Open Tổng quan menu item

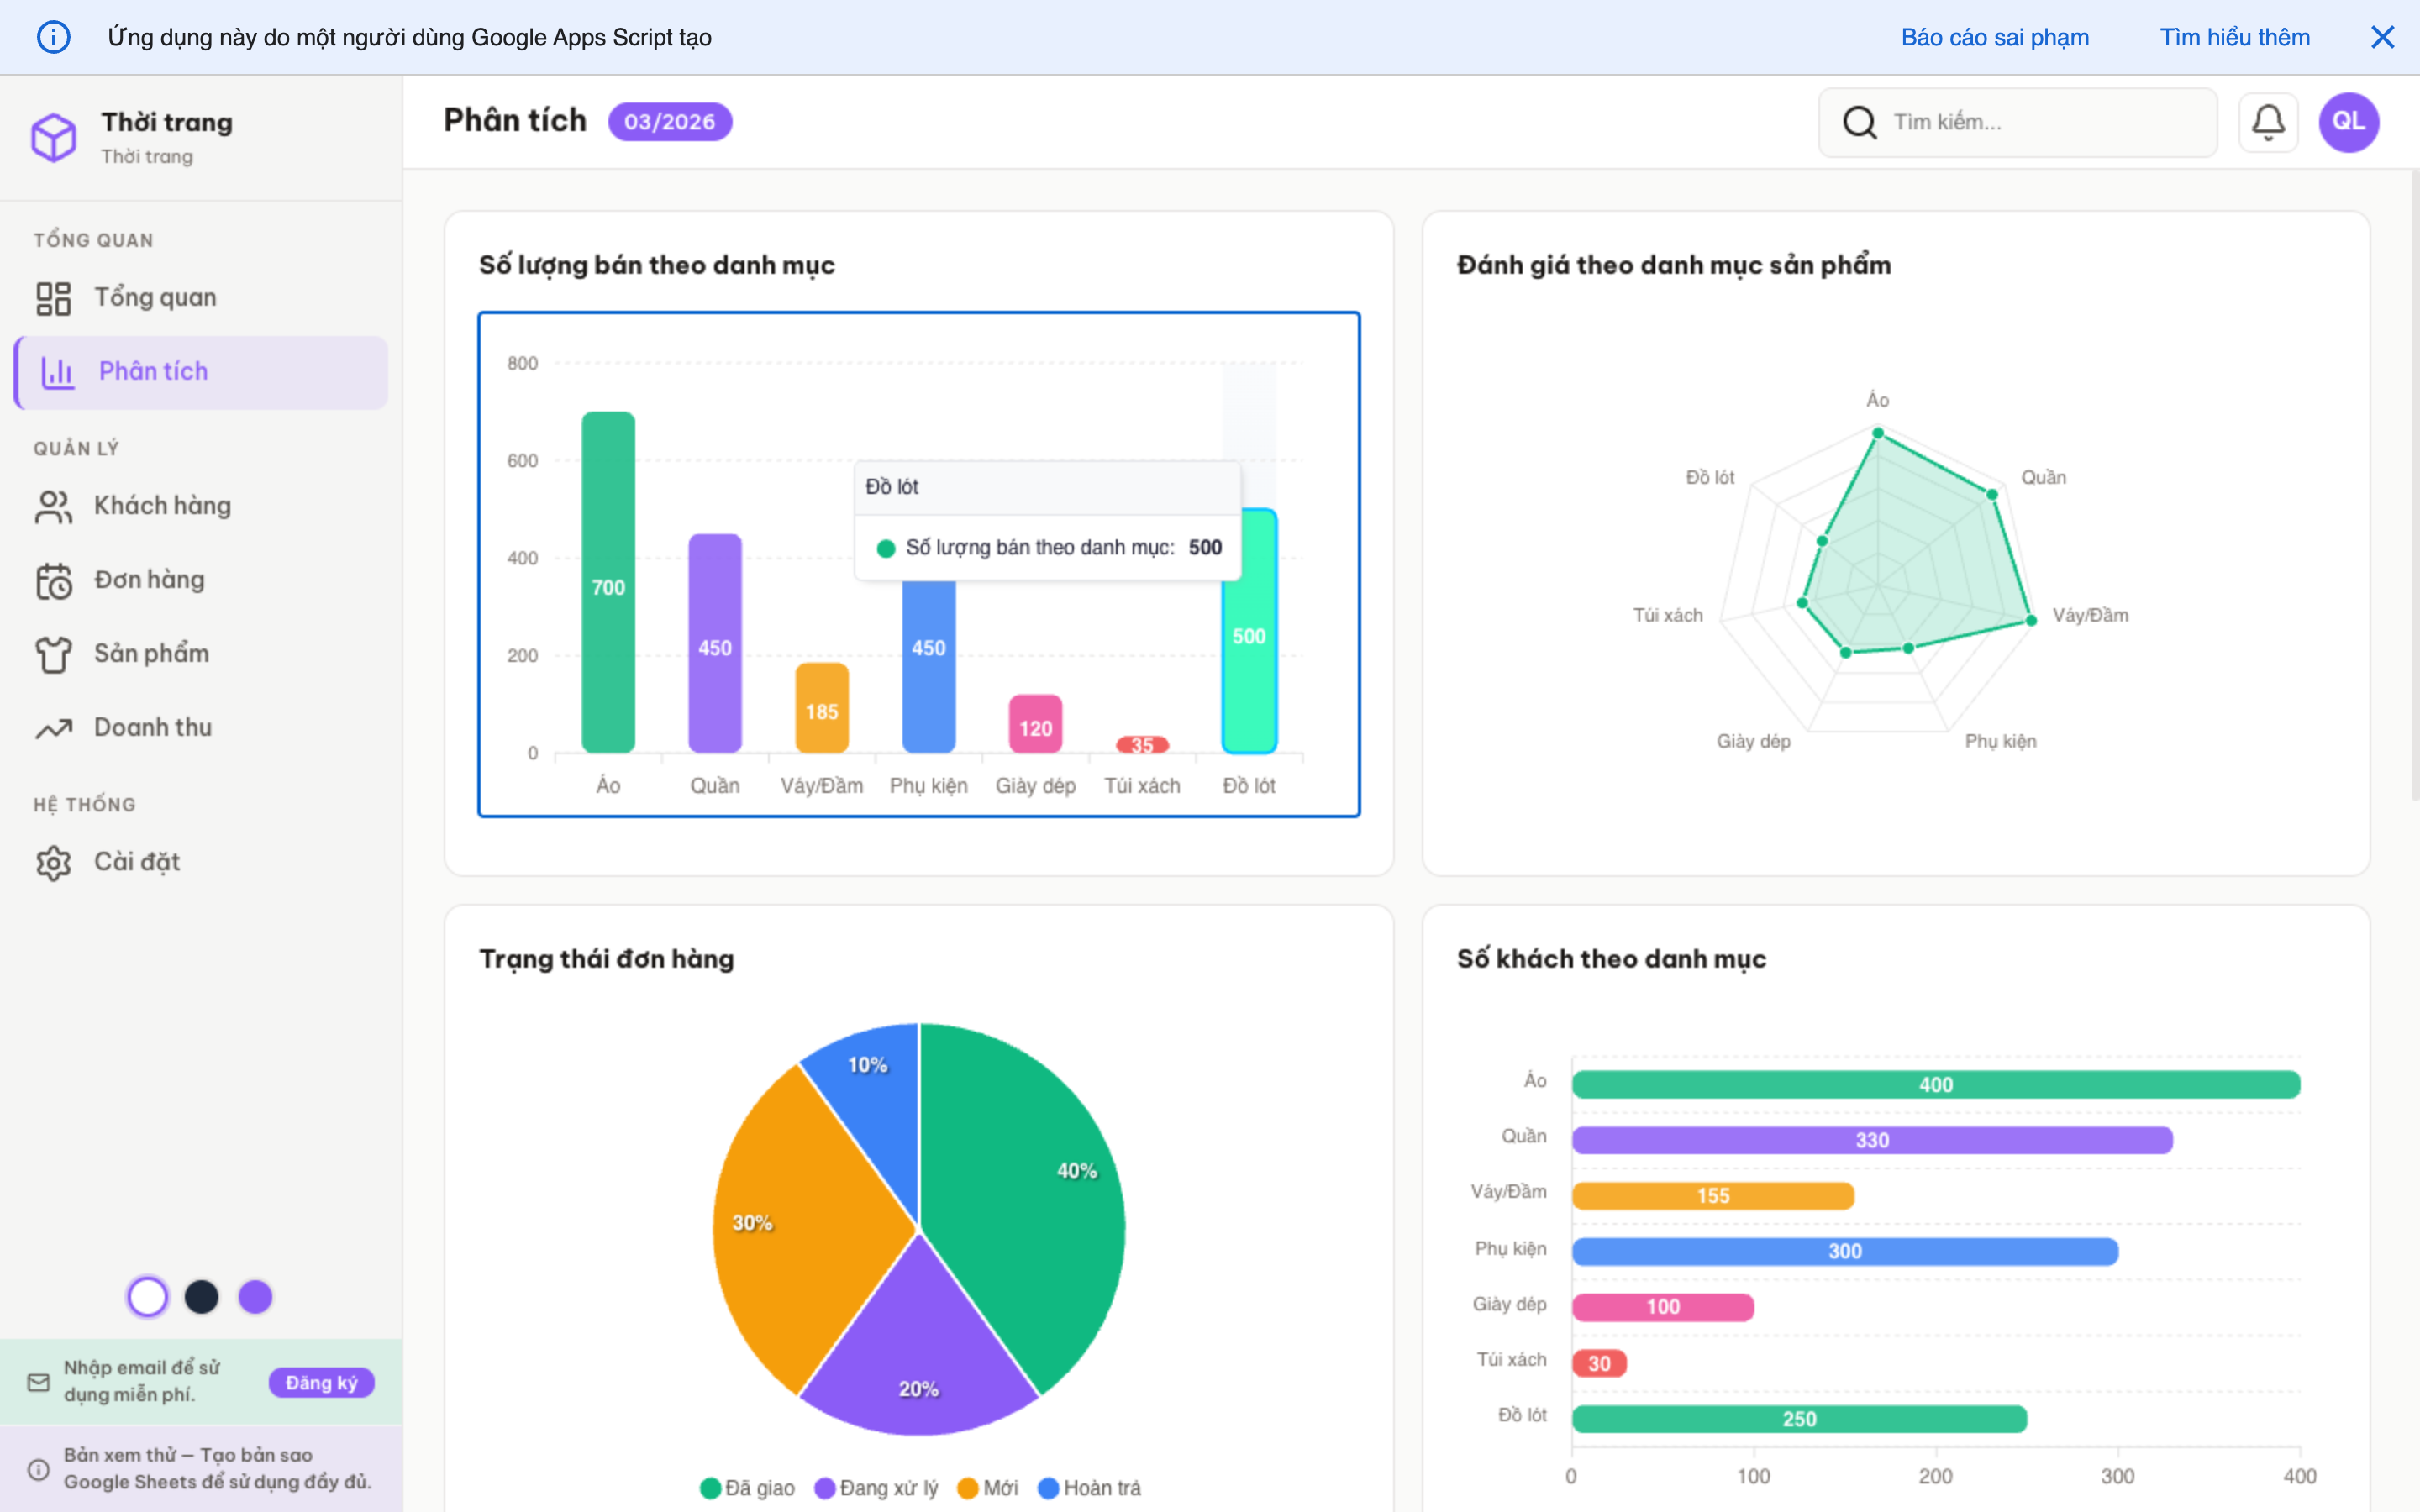(x=155, y=297)
